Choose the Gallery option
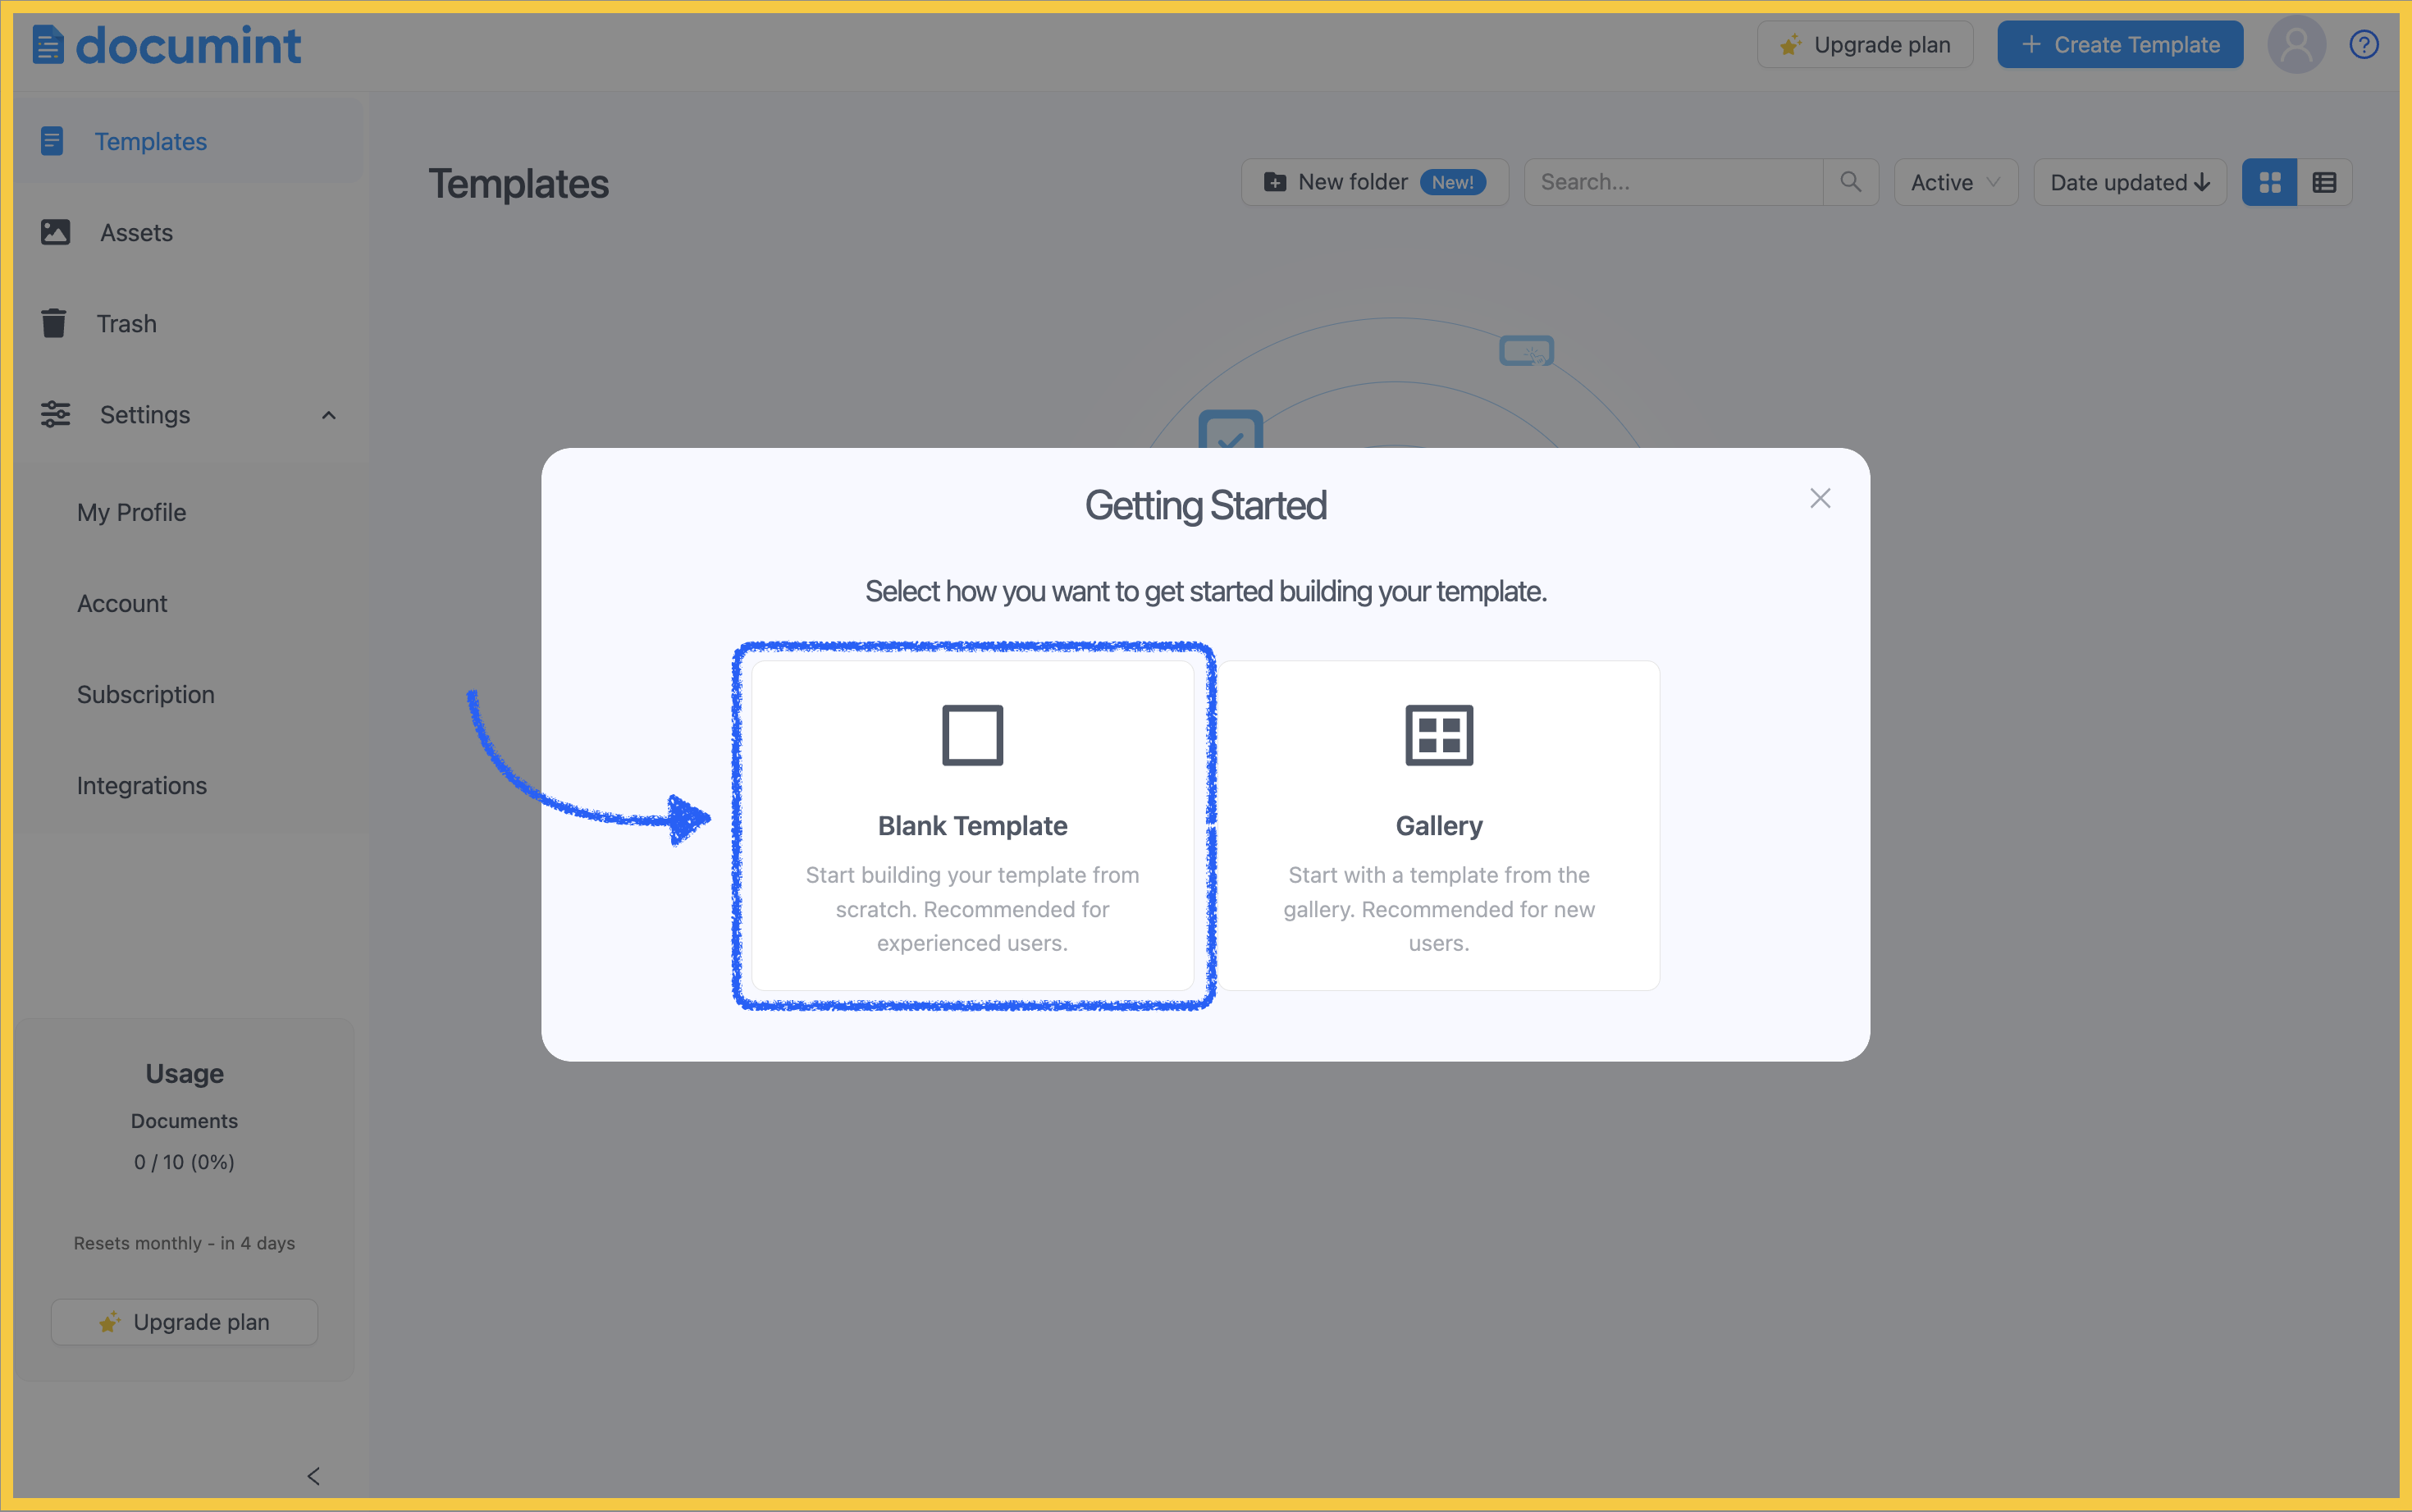The image size is (2412, 1512). click(1438, 826)
